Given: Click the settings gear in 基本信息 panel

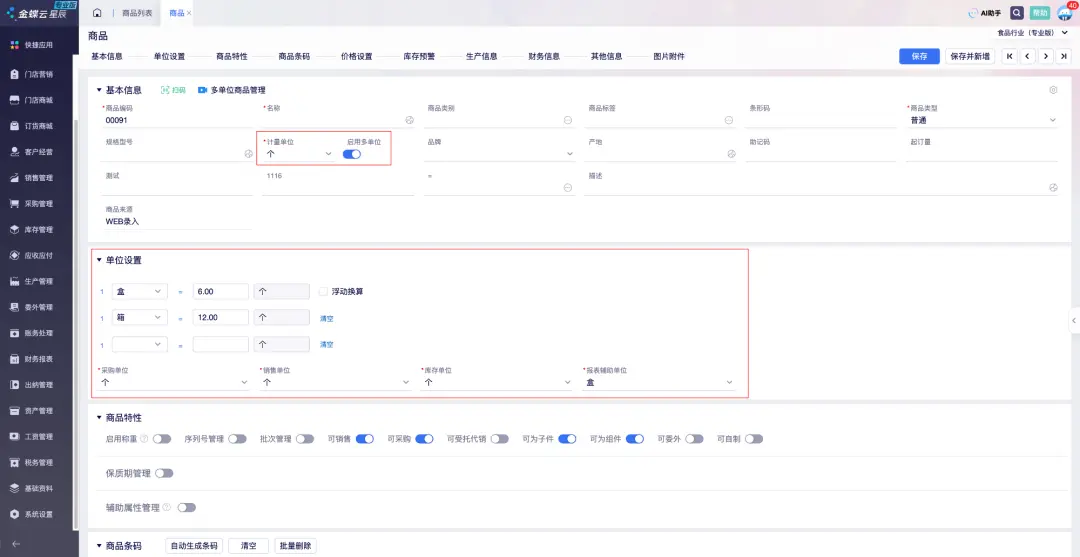Looking at the screenshot, I should pyautogui.click(x=1053, y=90).
